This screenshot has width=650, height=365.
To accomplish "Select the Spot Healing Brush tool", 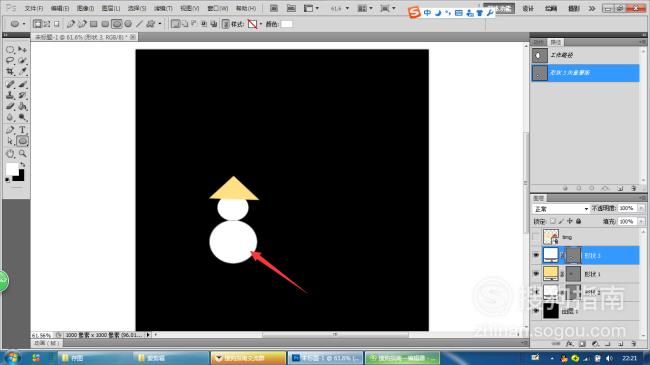I will [10, 85].
